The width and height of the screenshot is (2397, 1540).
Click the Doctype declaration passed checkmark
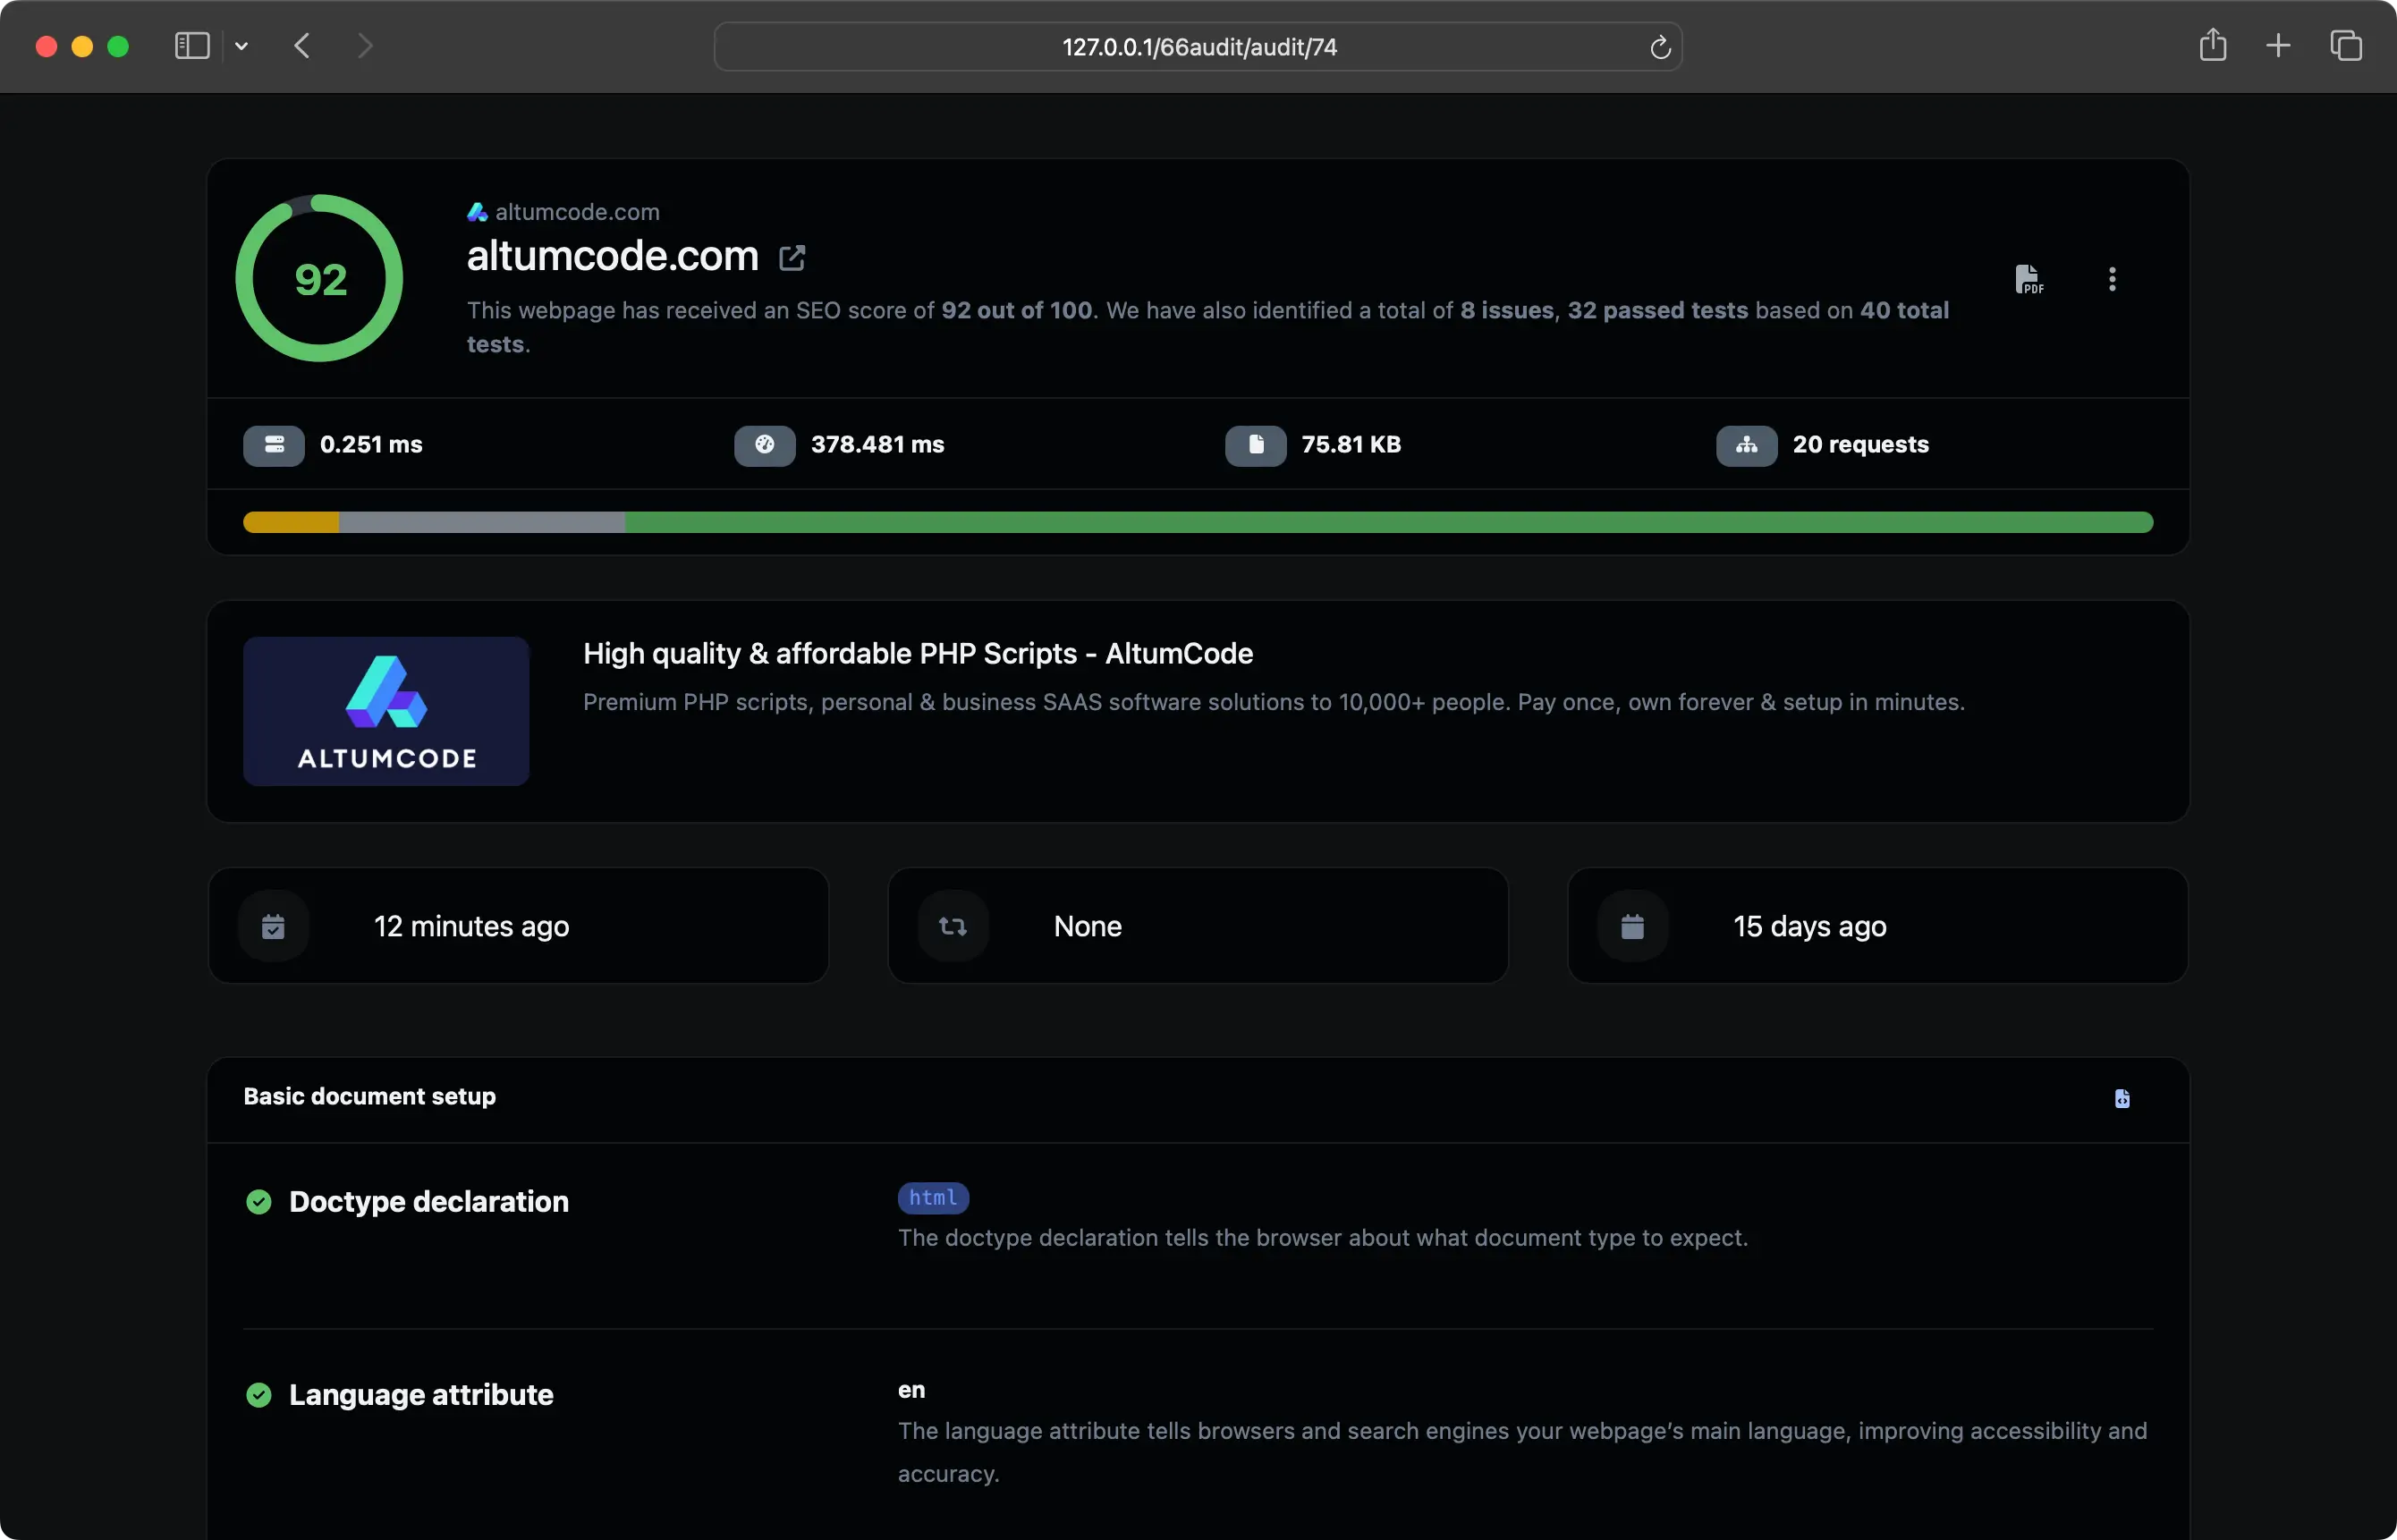[x=259, y=1201]
